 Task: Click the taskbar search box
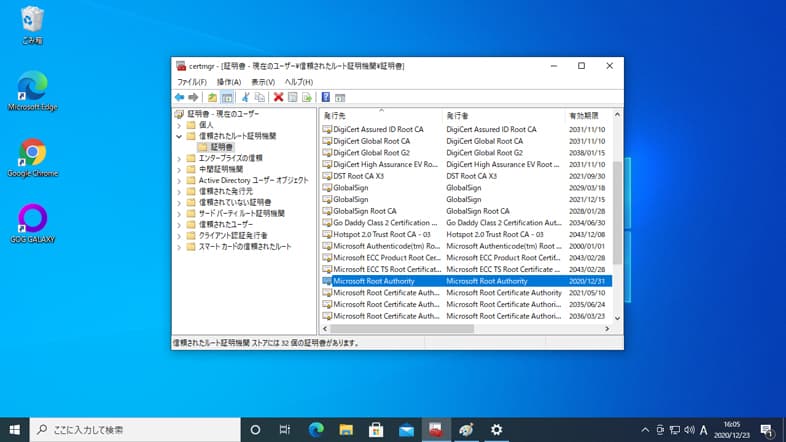coord(135,429)
